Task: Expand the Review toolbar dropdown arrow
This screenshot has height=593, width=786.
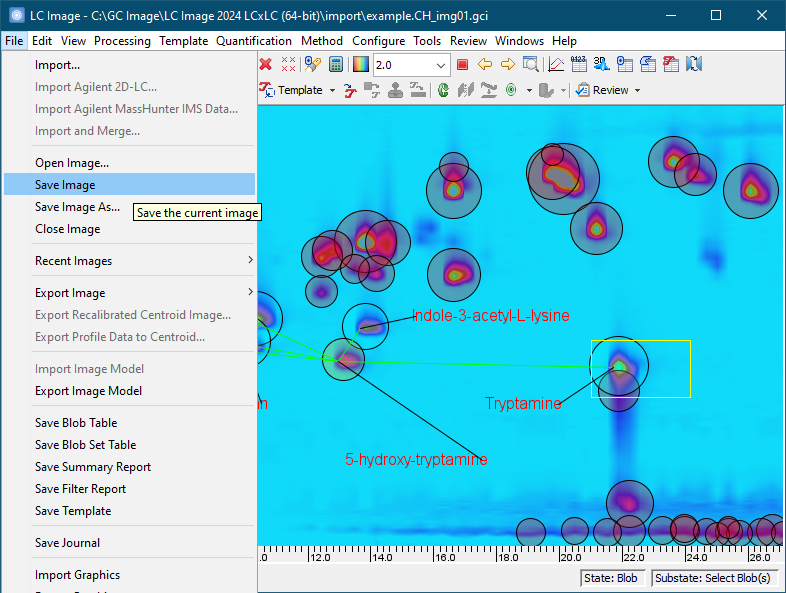Action: coord(637,90)
